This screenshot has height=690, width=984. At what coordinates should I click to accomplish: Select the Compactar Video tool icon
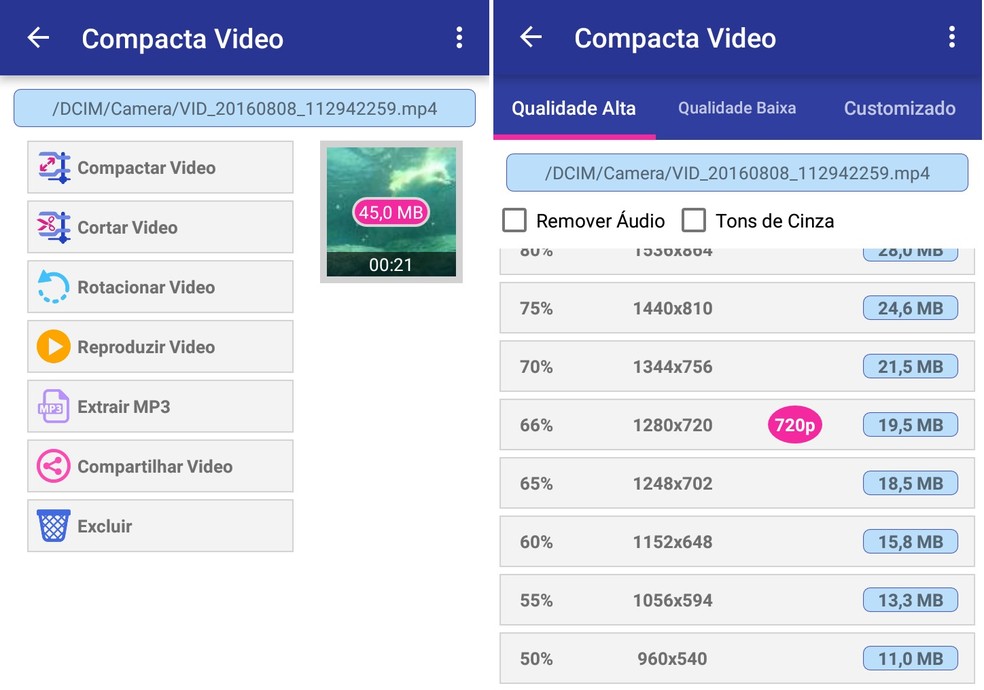pos(55,167)
